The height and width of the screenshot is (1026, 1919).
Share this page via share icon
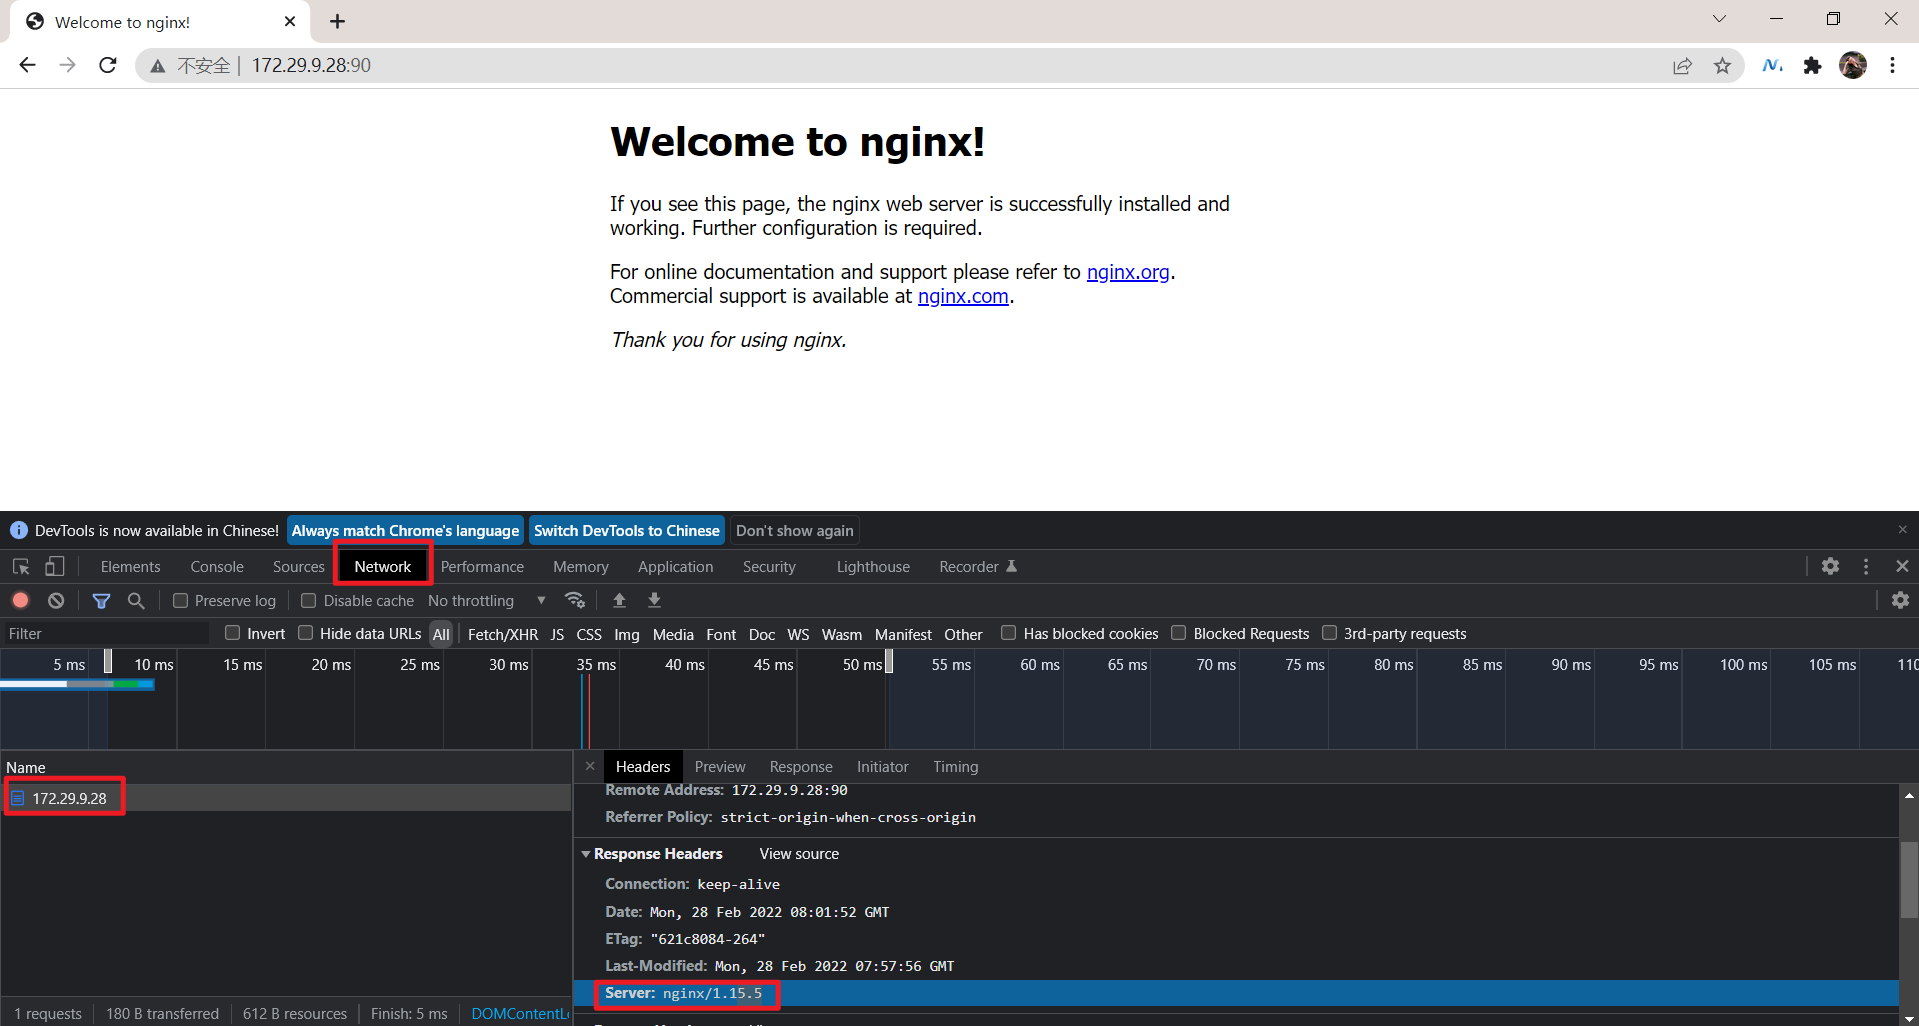(1682, 66)
